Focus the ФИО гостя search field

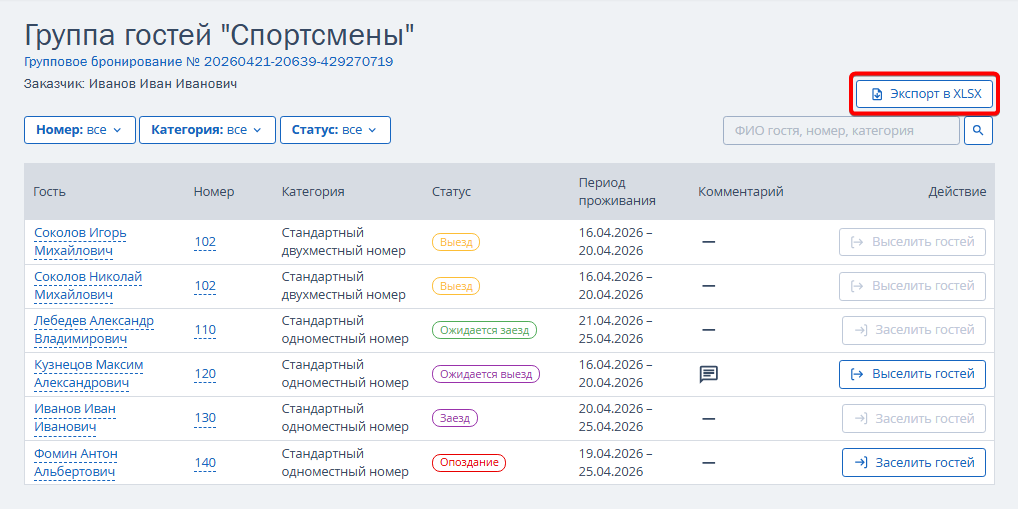(x=841, y=130)
